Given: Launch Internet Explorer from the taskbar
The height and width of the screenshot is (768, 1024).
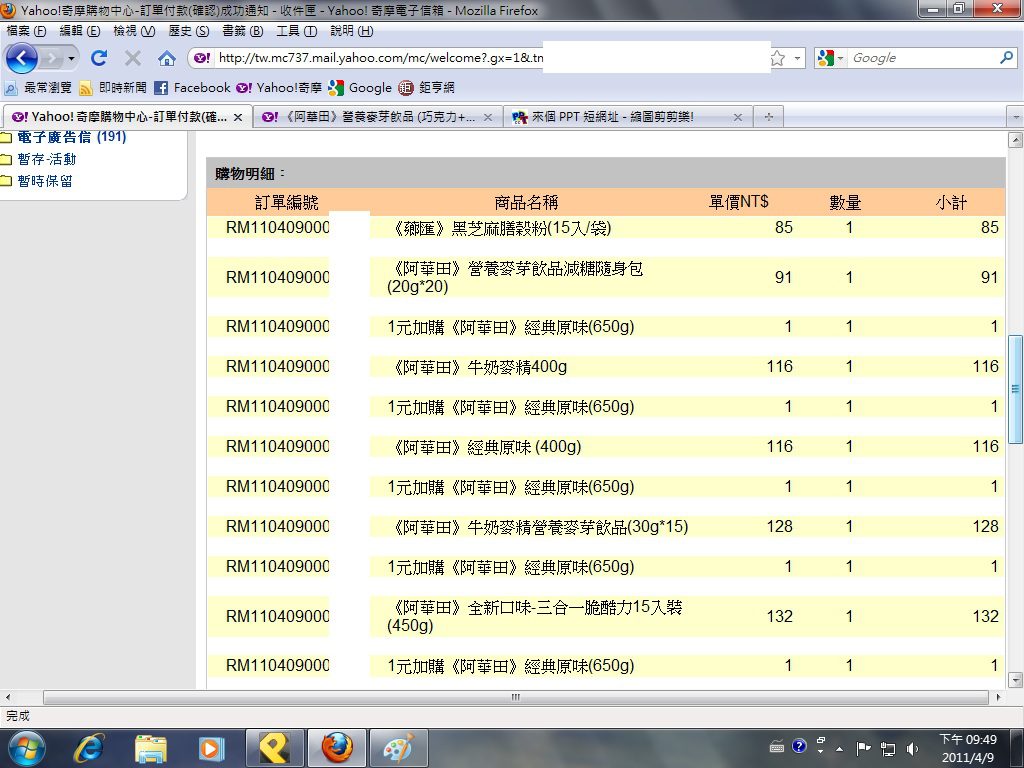Looking at the screenshot, I should click(x=89, y=748).
